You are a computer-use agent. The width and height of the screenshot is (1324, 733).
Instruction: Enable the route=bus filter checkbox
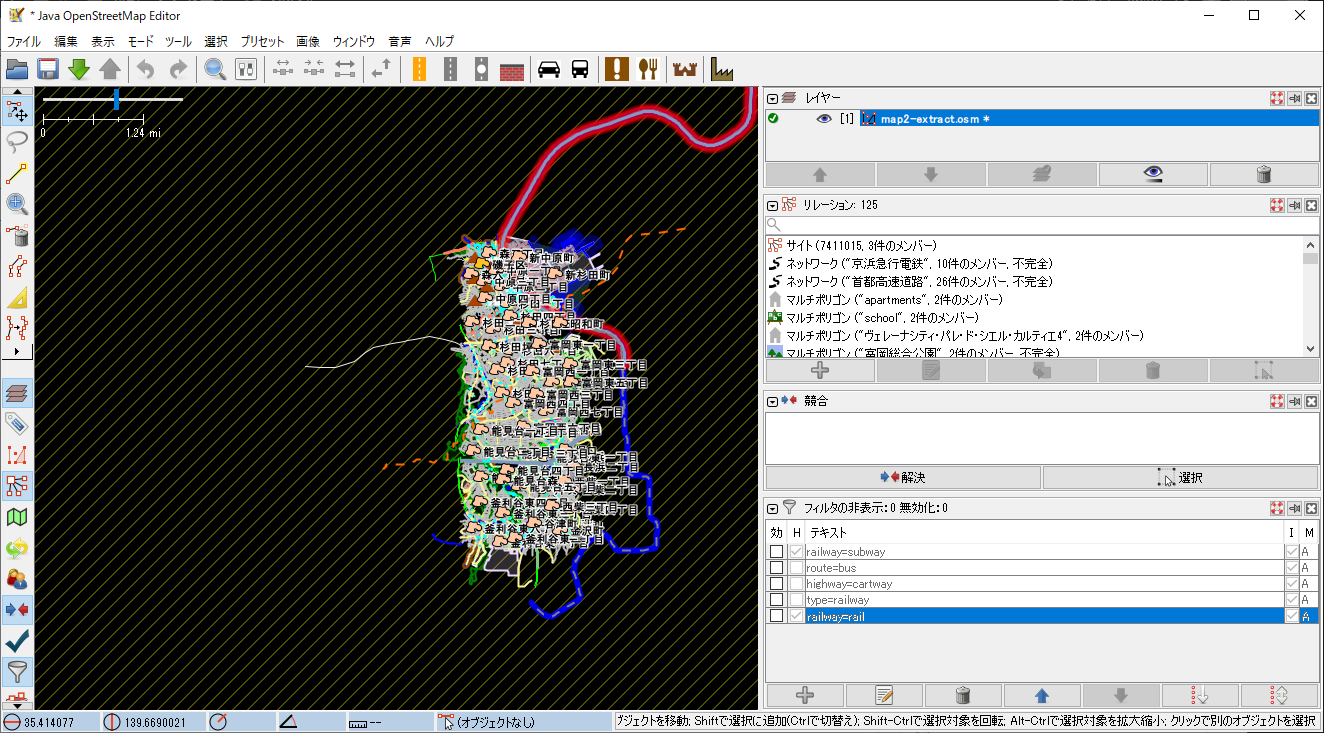click(x=776, y=568)
